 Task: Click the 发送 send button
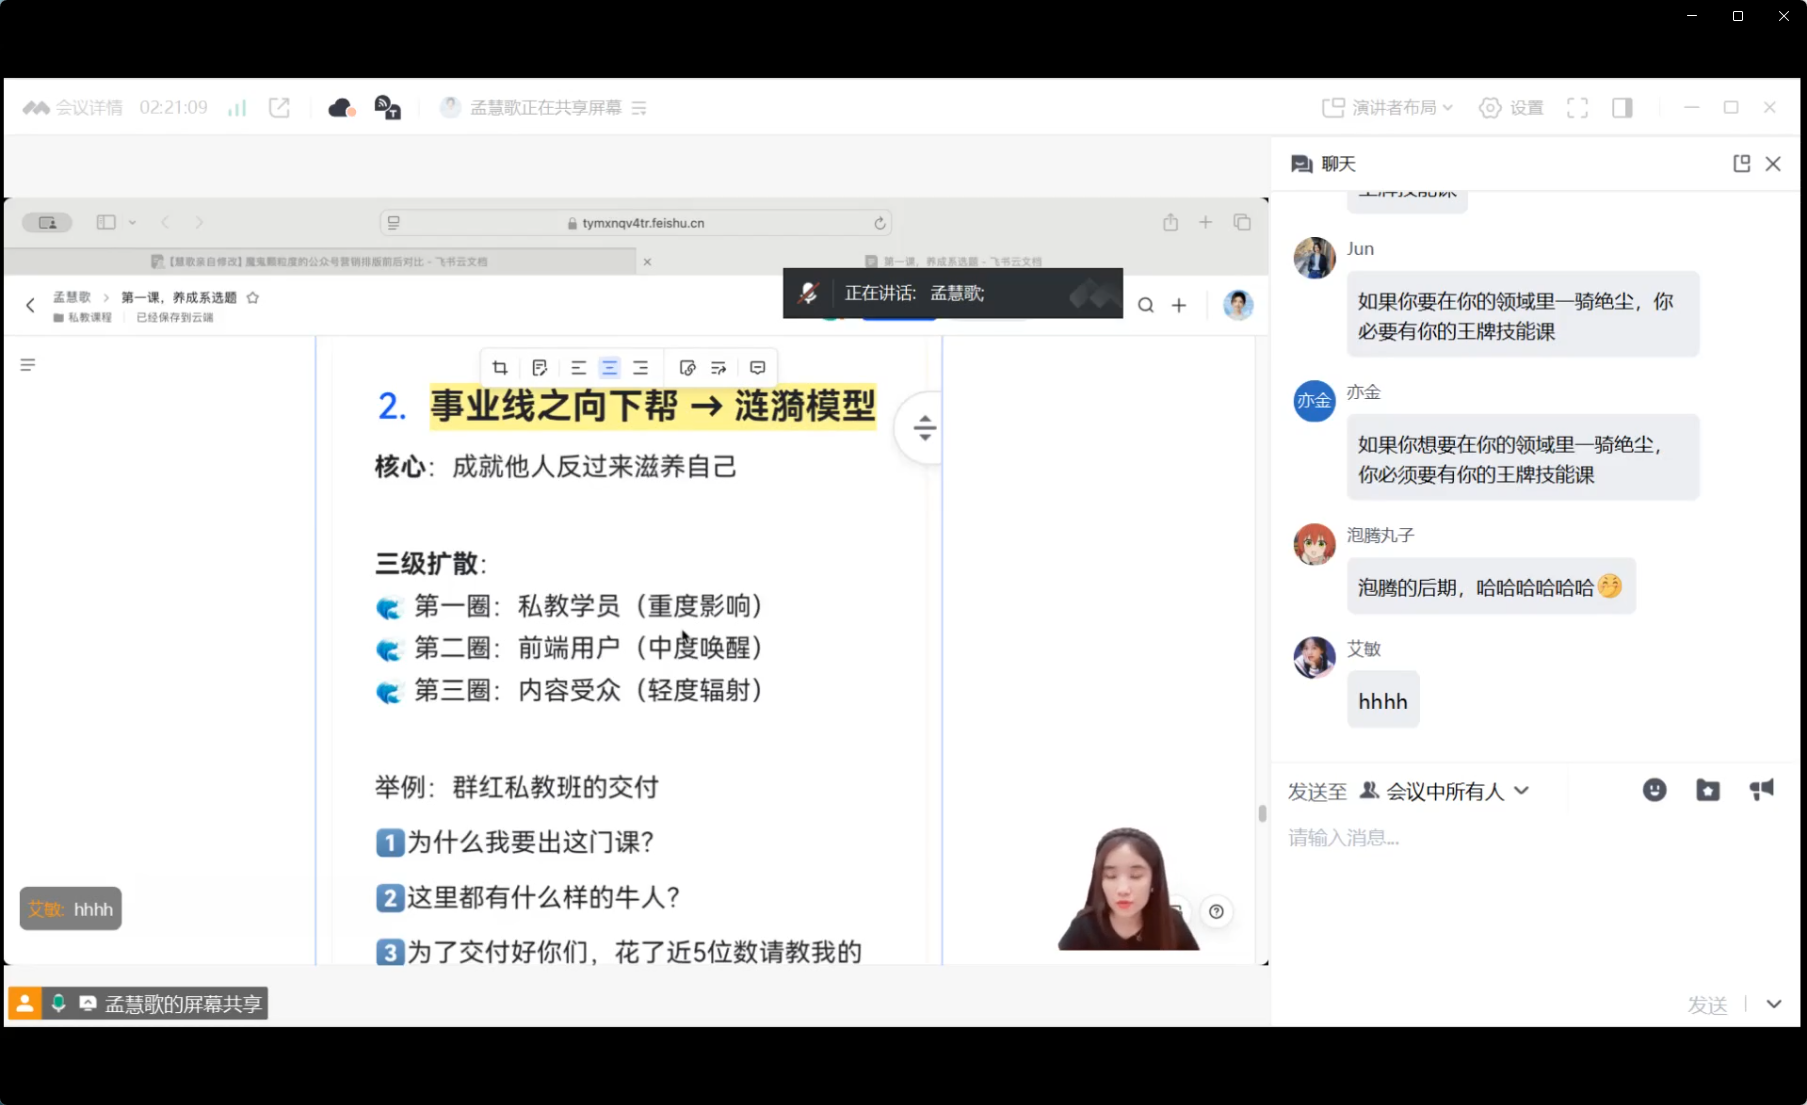click(1706, 1004)
